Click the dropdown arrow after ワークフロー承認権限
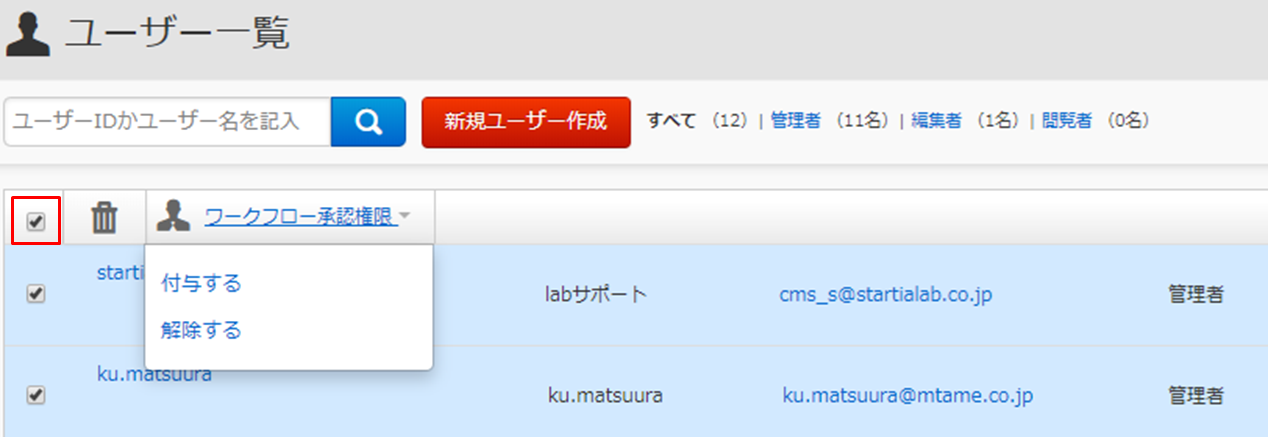1268x437 pixels. click(405, 216)
